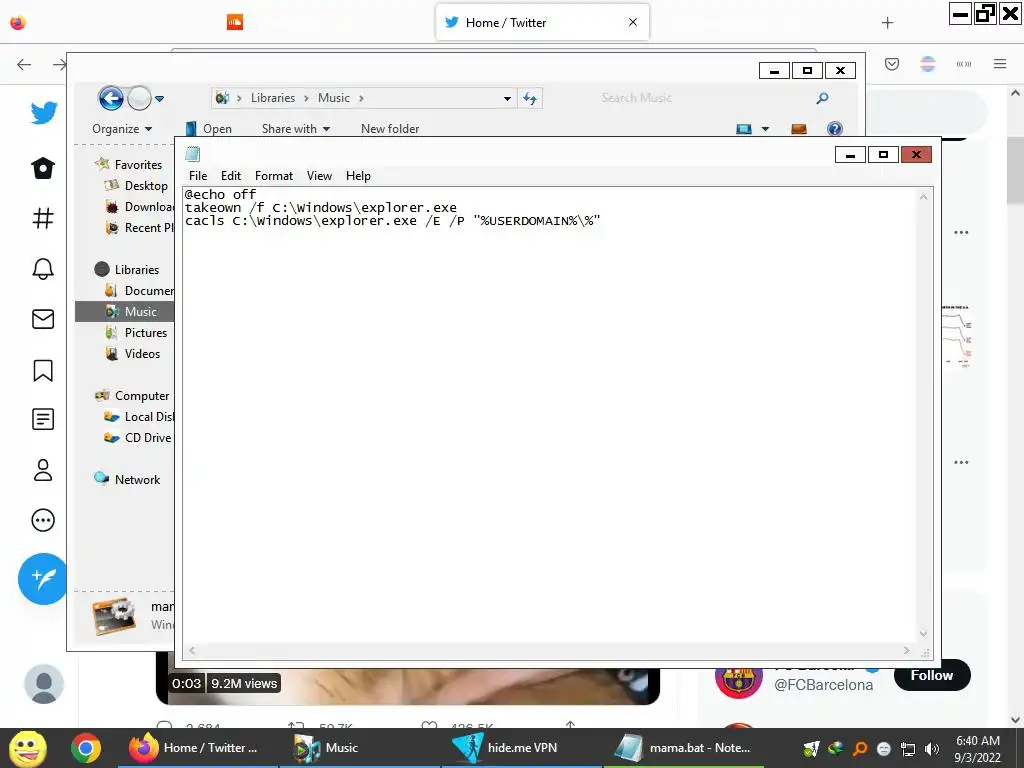Open the taskbar Start smiley button

click(x=28, y=748)
